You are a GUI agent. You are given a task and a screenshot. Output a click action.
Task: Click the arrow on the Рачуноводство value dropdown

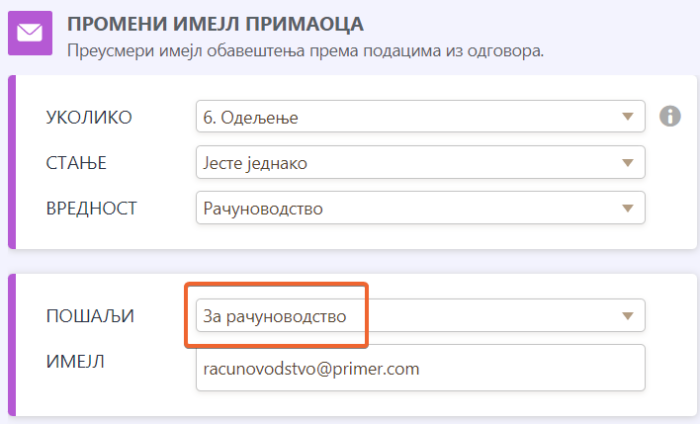(628, 208)
